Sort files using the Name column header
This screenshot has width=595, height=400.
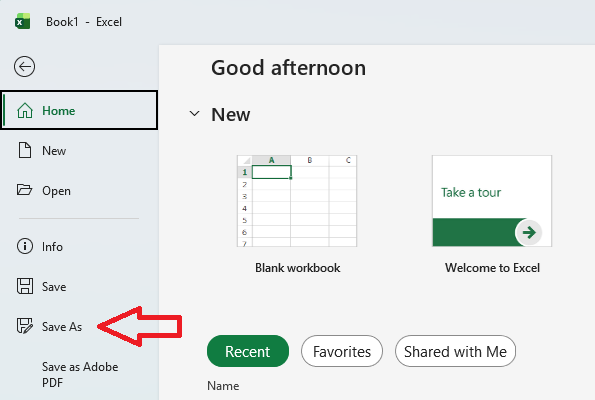[x=223, y=386]
